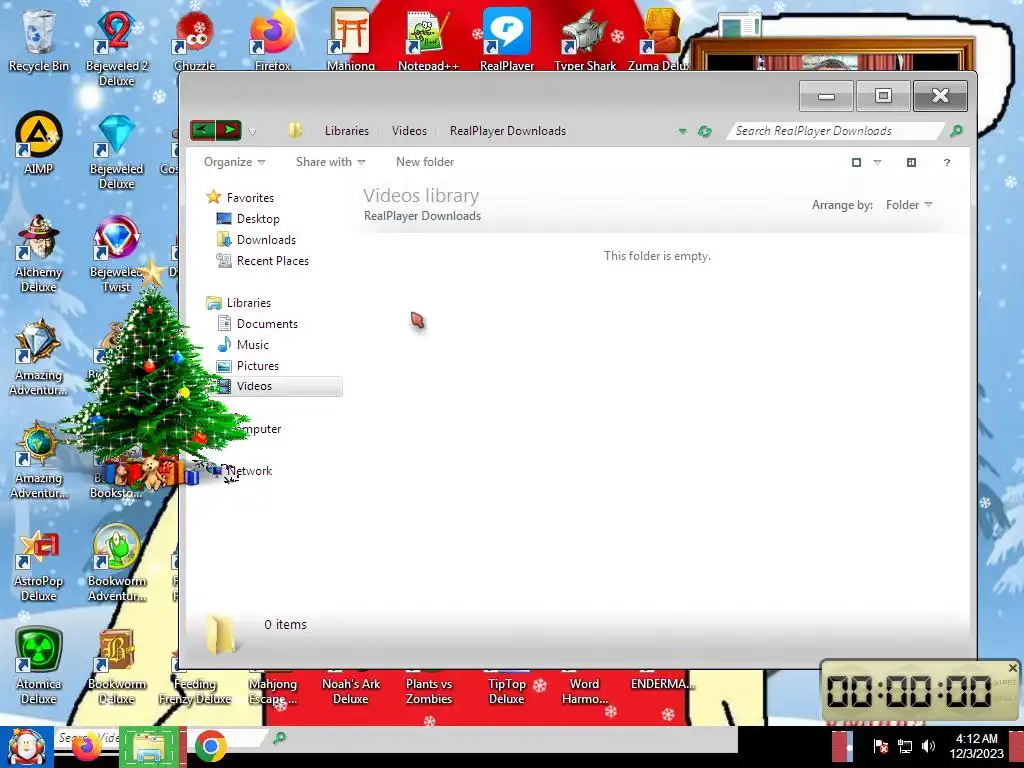Click Santa Start button on taskbar
This screenshot has height=768, width=1024.
(26, 747)
